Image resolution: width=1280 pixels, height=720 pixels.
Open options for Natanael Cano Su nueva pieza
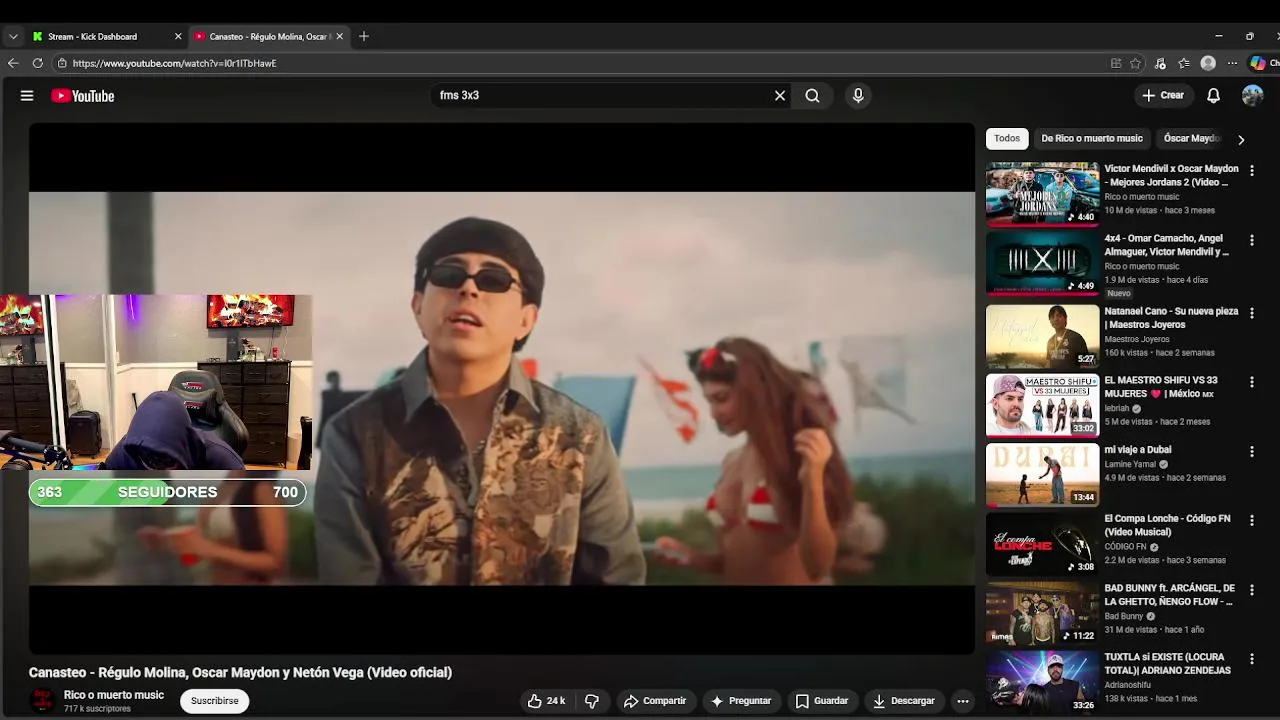[1251, 313]
